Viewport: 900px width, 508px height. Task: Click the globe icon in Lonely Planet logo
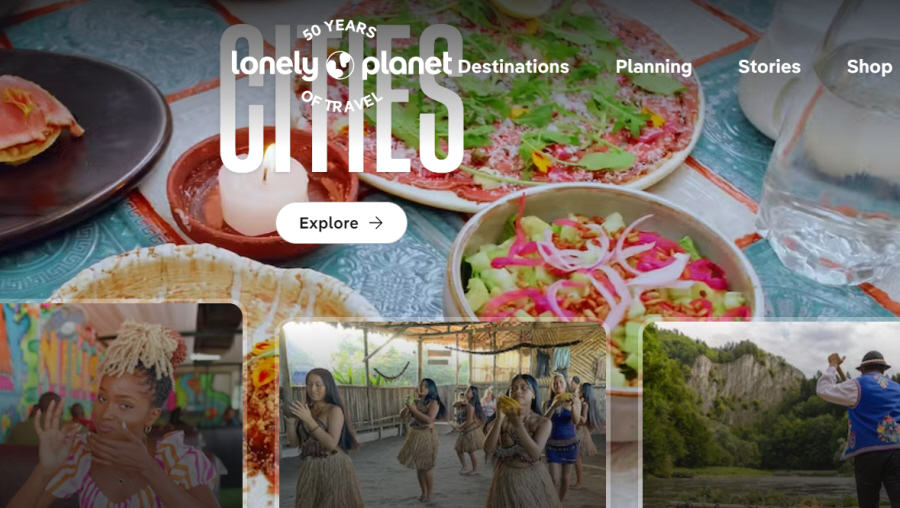coord(340,65)
